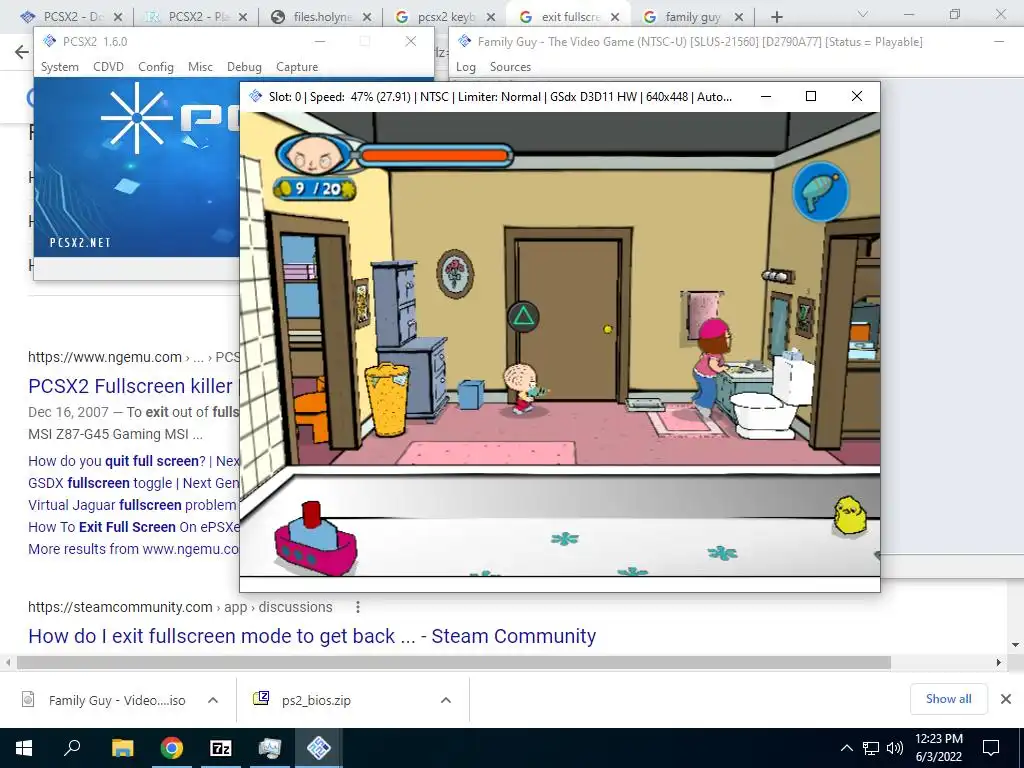Open the Sources menu in console window

pyautogui.click(x=510, y=67)
